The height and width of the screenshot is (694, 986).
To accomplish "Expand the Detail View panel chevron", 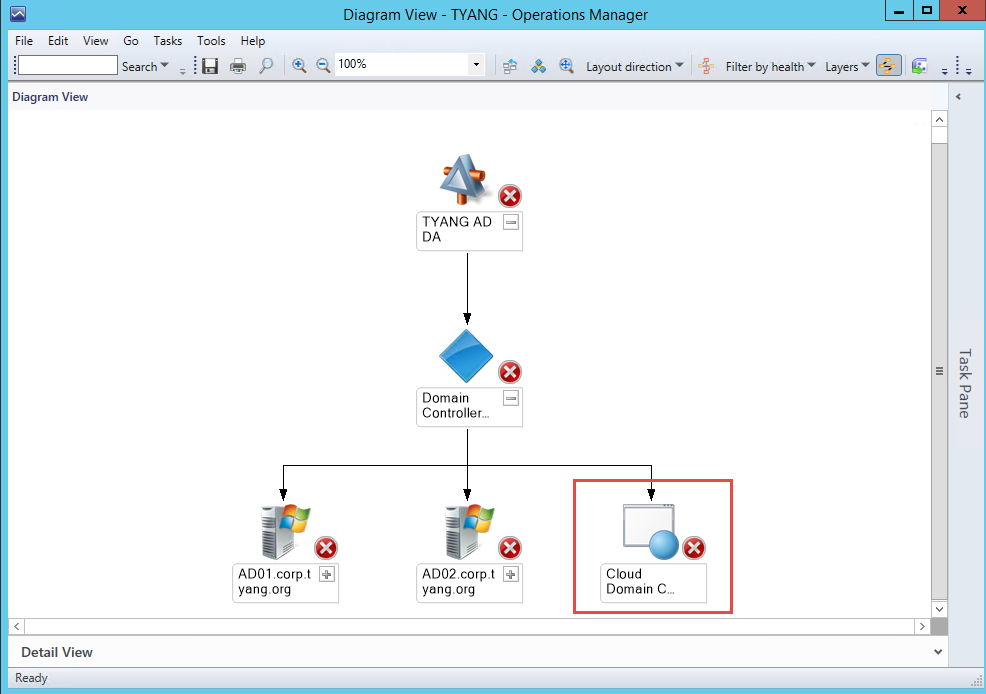I will [x=938, y=652].
